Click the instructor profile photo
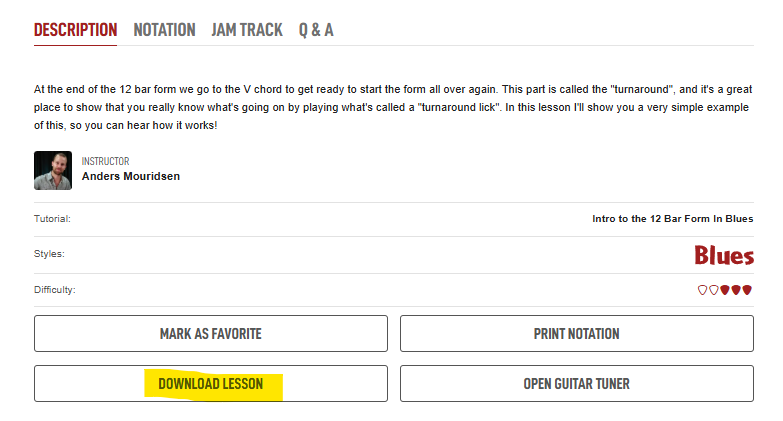783x421 pixels. coord(53,170)
